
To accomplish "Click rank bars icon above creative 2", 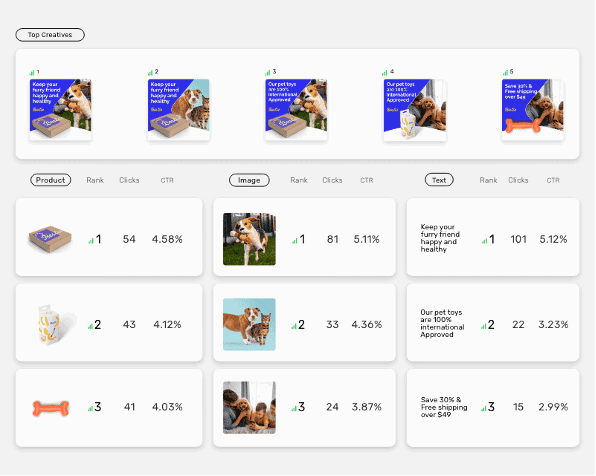I will coord(150,72).
